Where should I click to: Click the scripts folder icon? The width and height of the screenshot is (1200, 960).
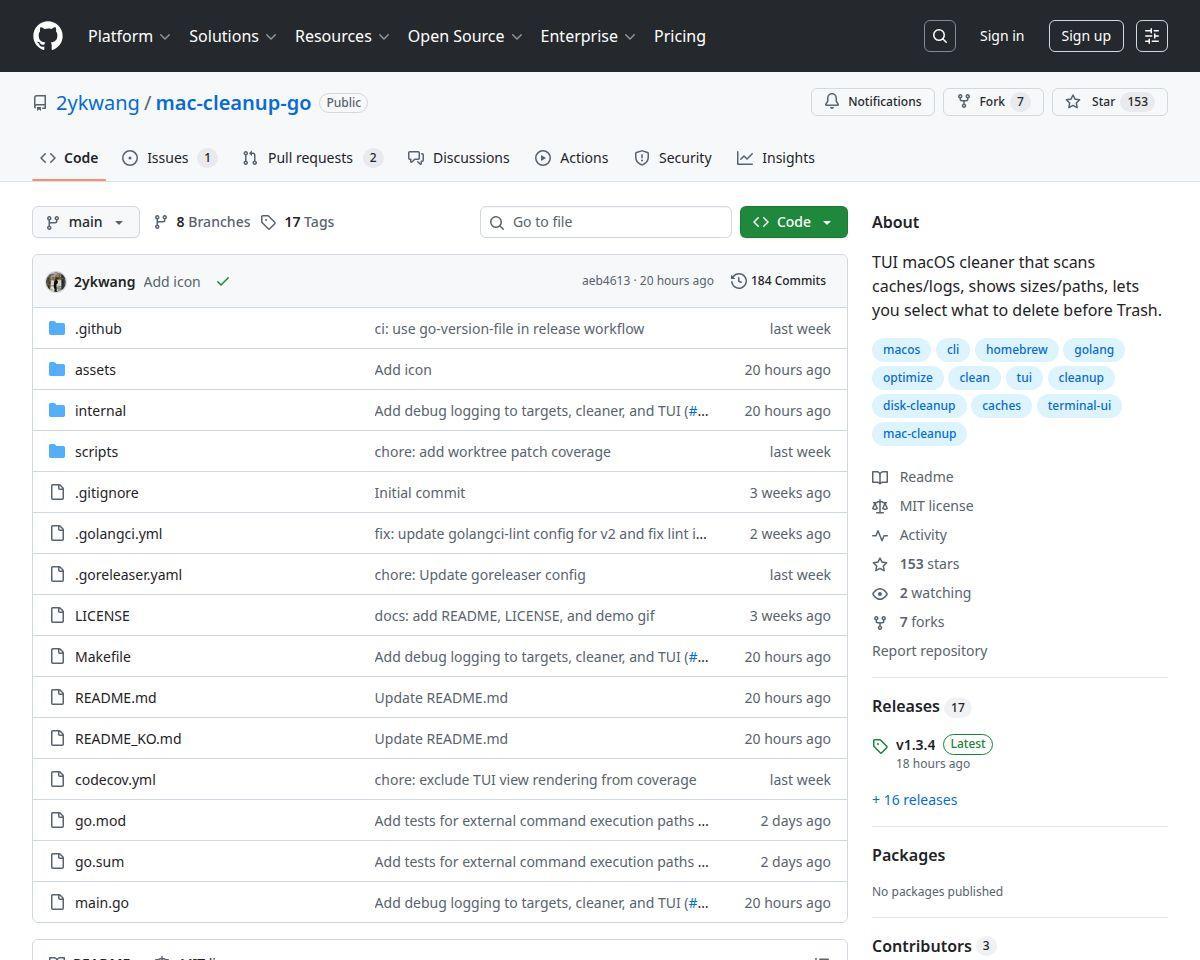57,451
